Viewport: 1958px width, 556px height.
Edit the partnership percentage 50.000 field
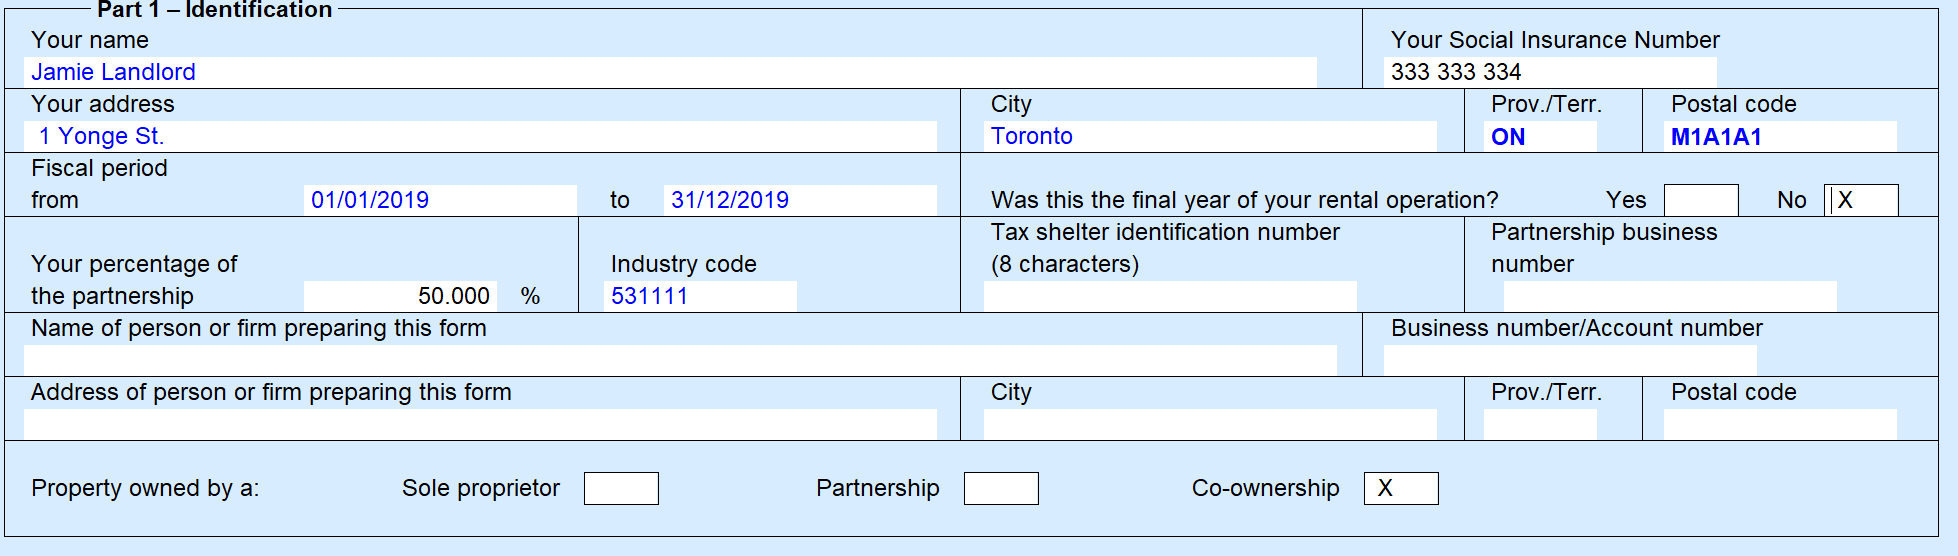click(x=400, y=296)
